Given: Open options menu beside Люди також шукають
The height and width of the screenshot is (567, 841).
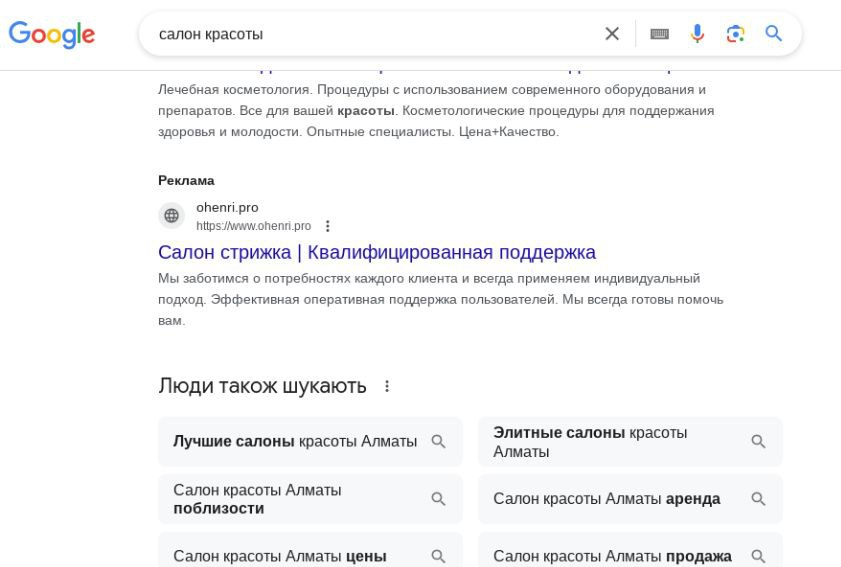Looking at the screenshot, I should click(x=387, y=386).
